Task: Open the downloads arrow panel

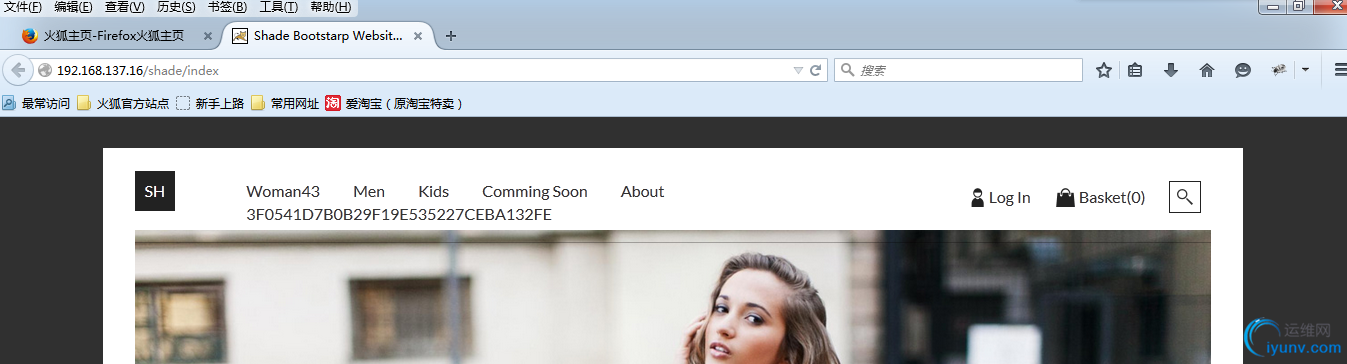Action: (1171, 70)
